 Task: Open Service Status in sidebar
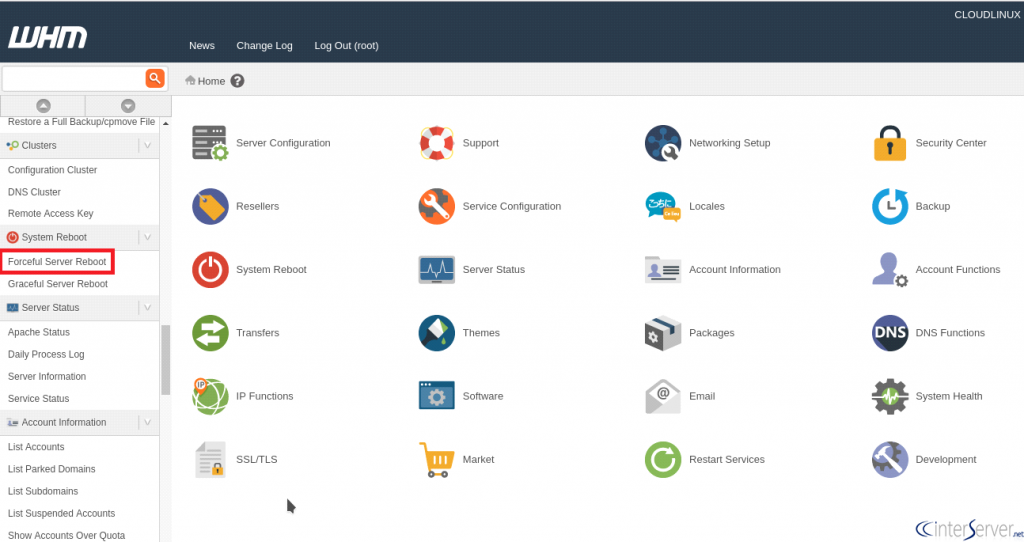[39, 399]
